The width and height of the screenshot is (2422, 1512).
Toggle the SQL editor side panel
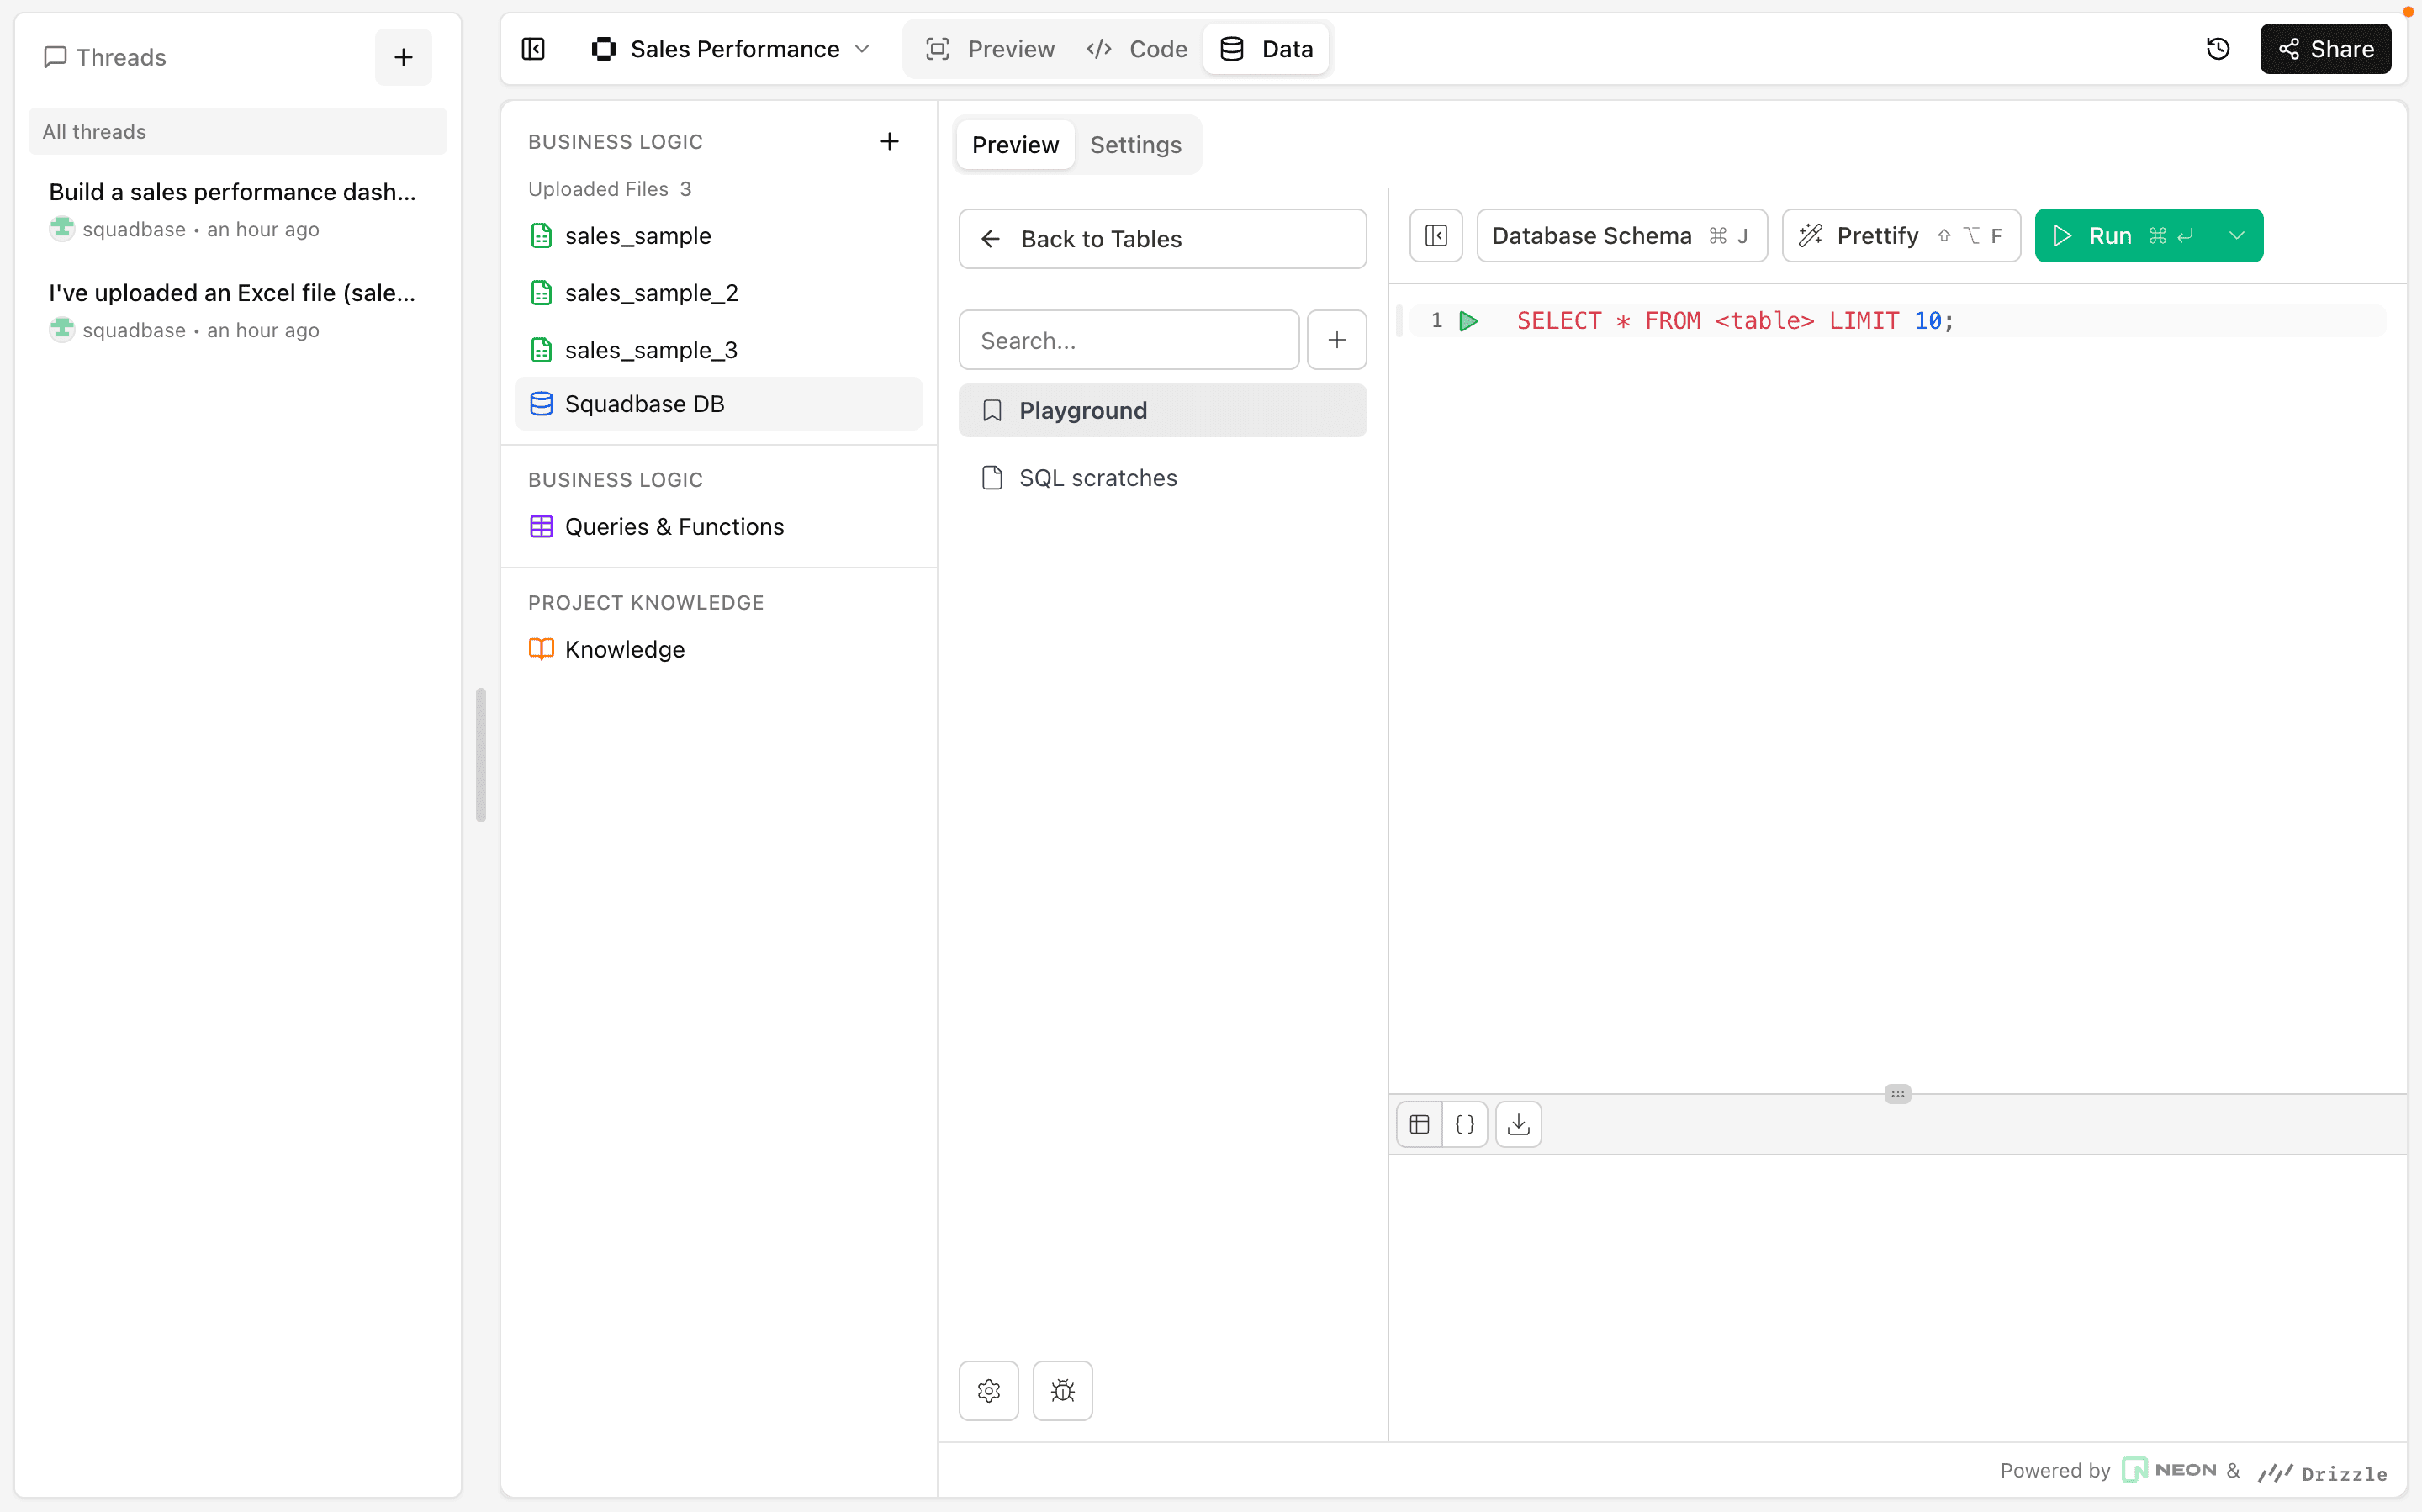[x=1436, y=236]
